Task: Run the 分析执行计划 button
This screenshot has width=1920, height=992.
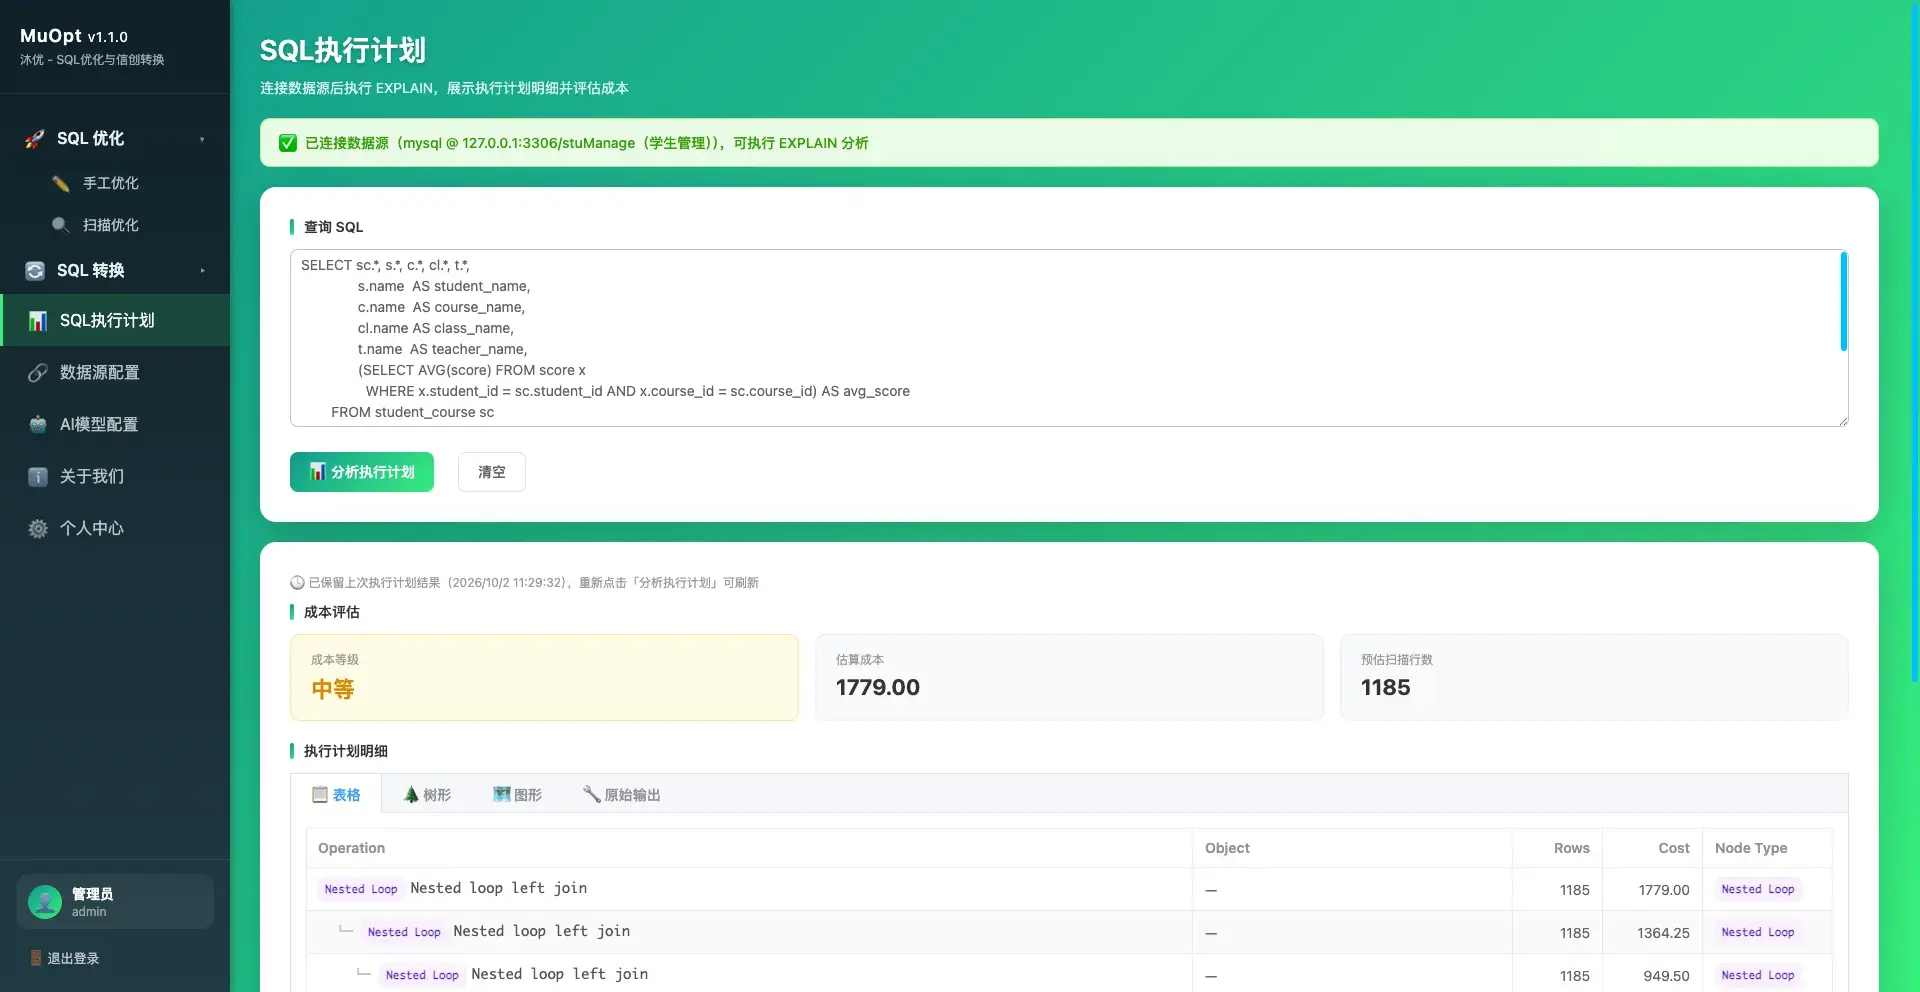Action: click(362, 472)
